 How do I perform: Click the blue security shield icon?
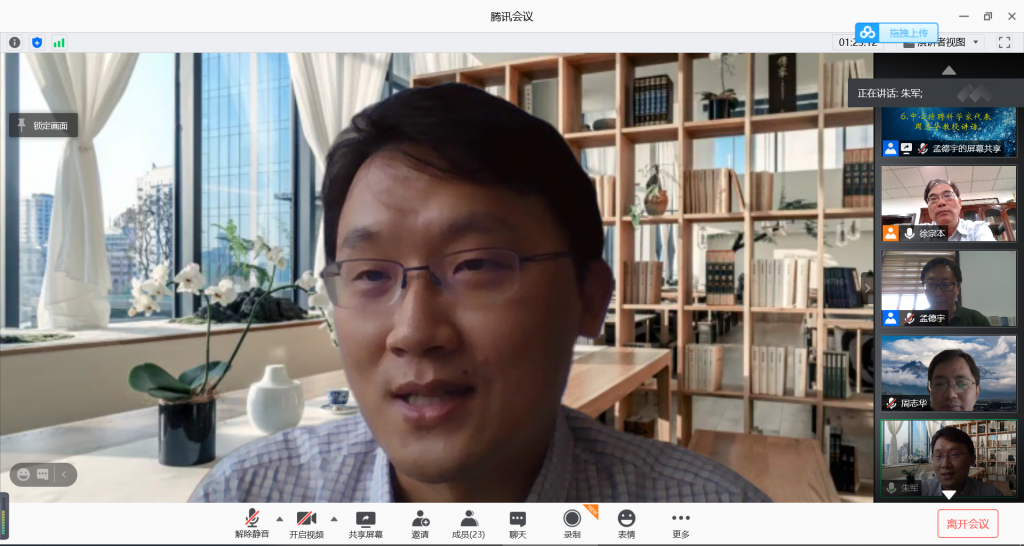click(x=37, y=42)
